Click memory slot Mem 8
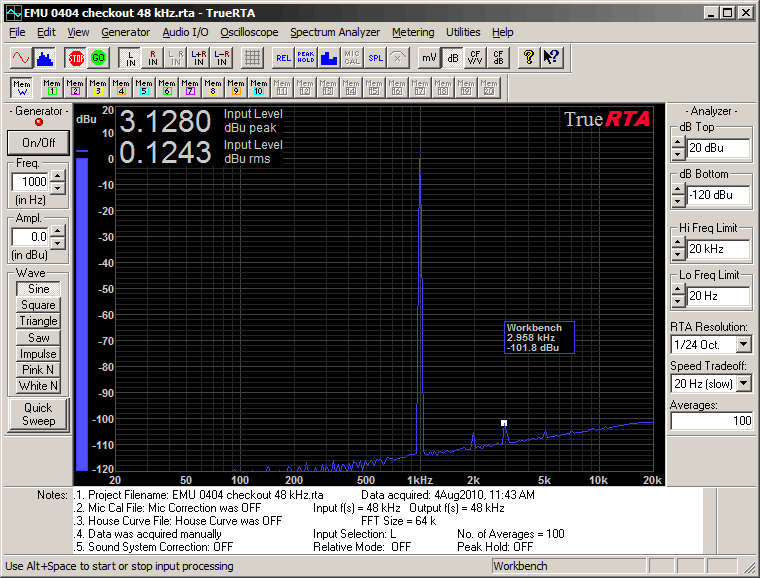 pos(213,87)
